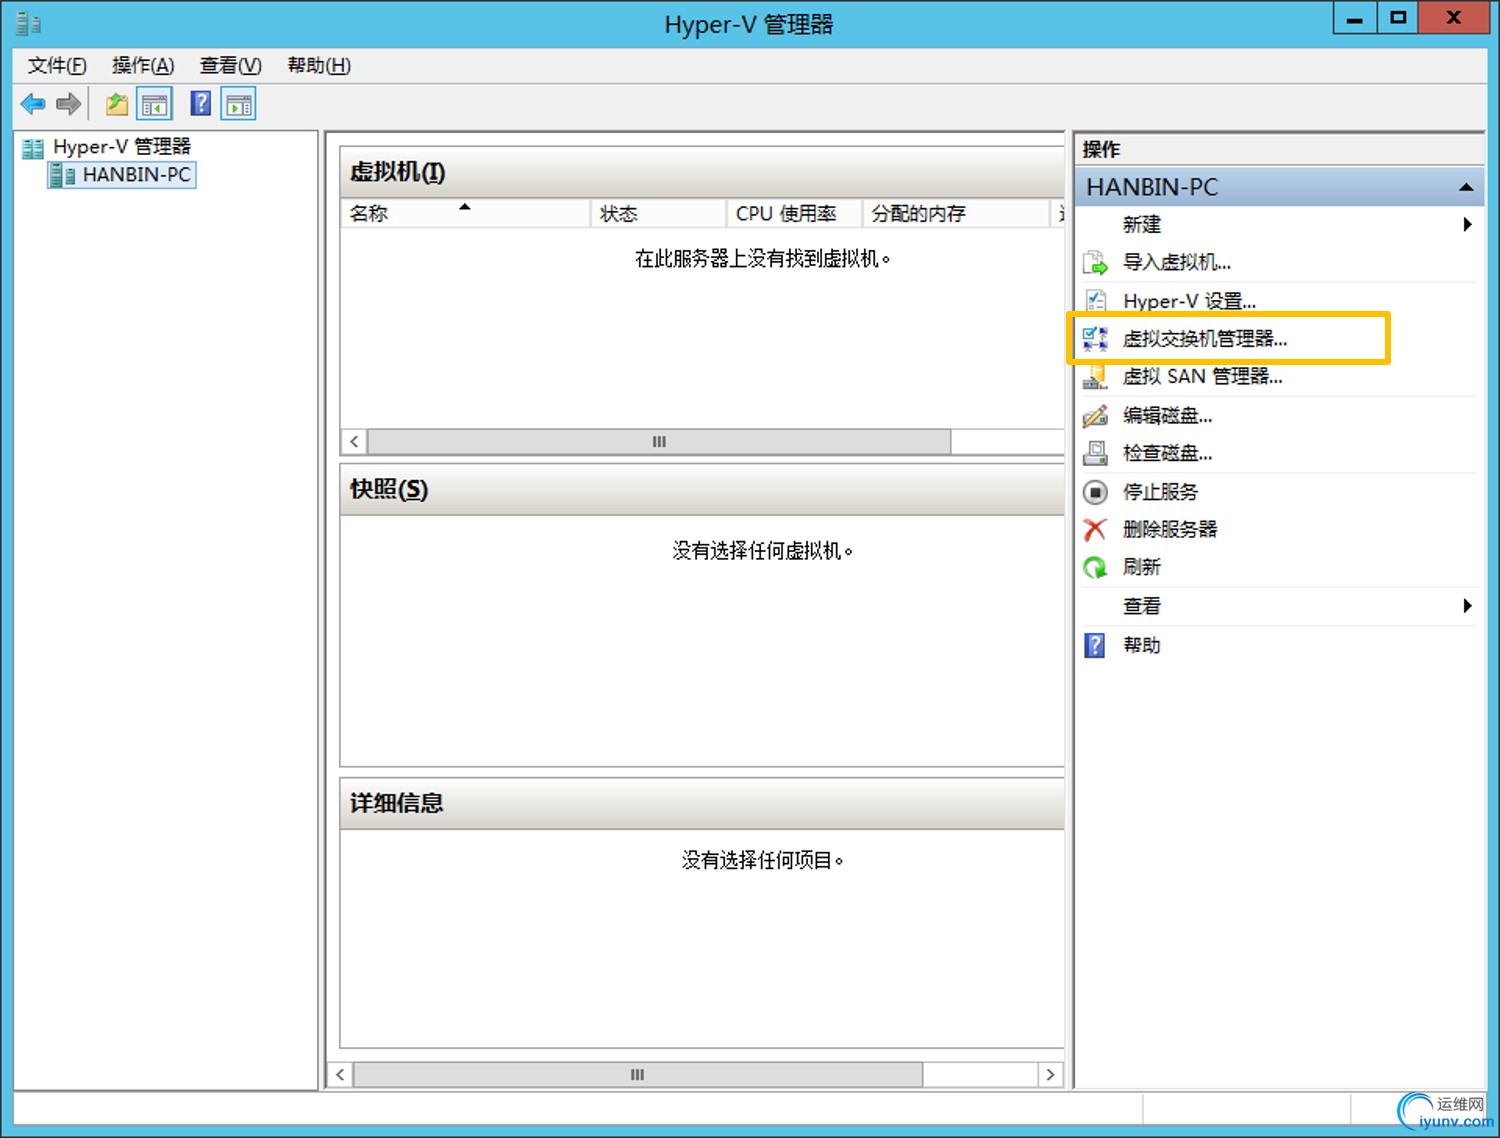The width and height of the screenshot is (1500, 1138).
Task: Click the 虚拟交换机管理器 icon
Action: (x=1095, y=339)
